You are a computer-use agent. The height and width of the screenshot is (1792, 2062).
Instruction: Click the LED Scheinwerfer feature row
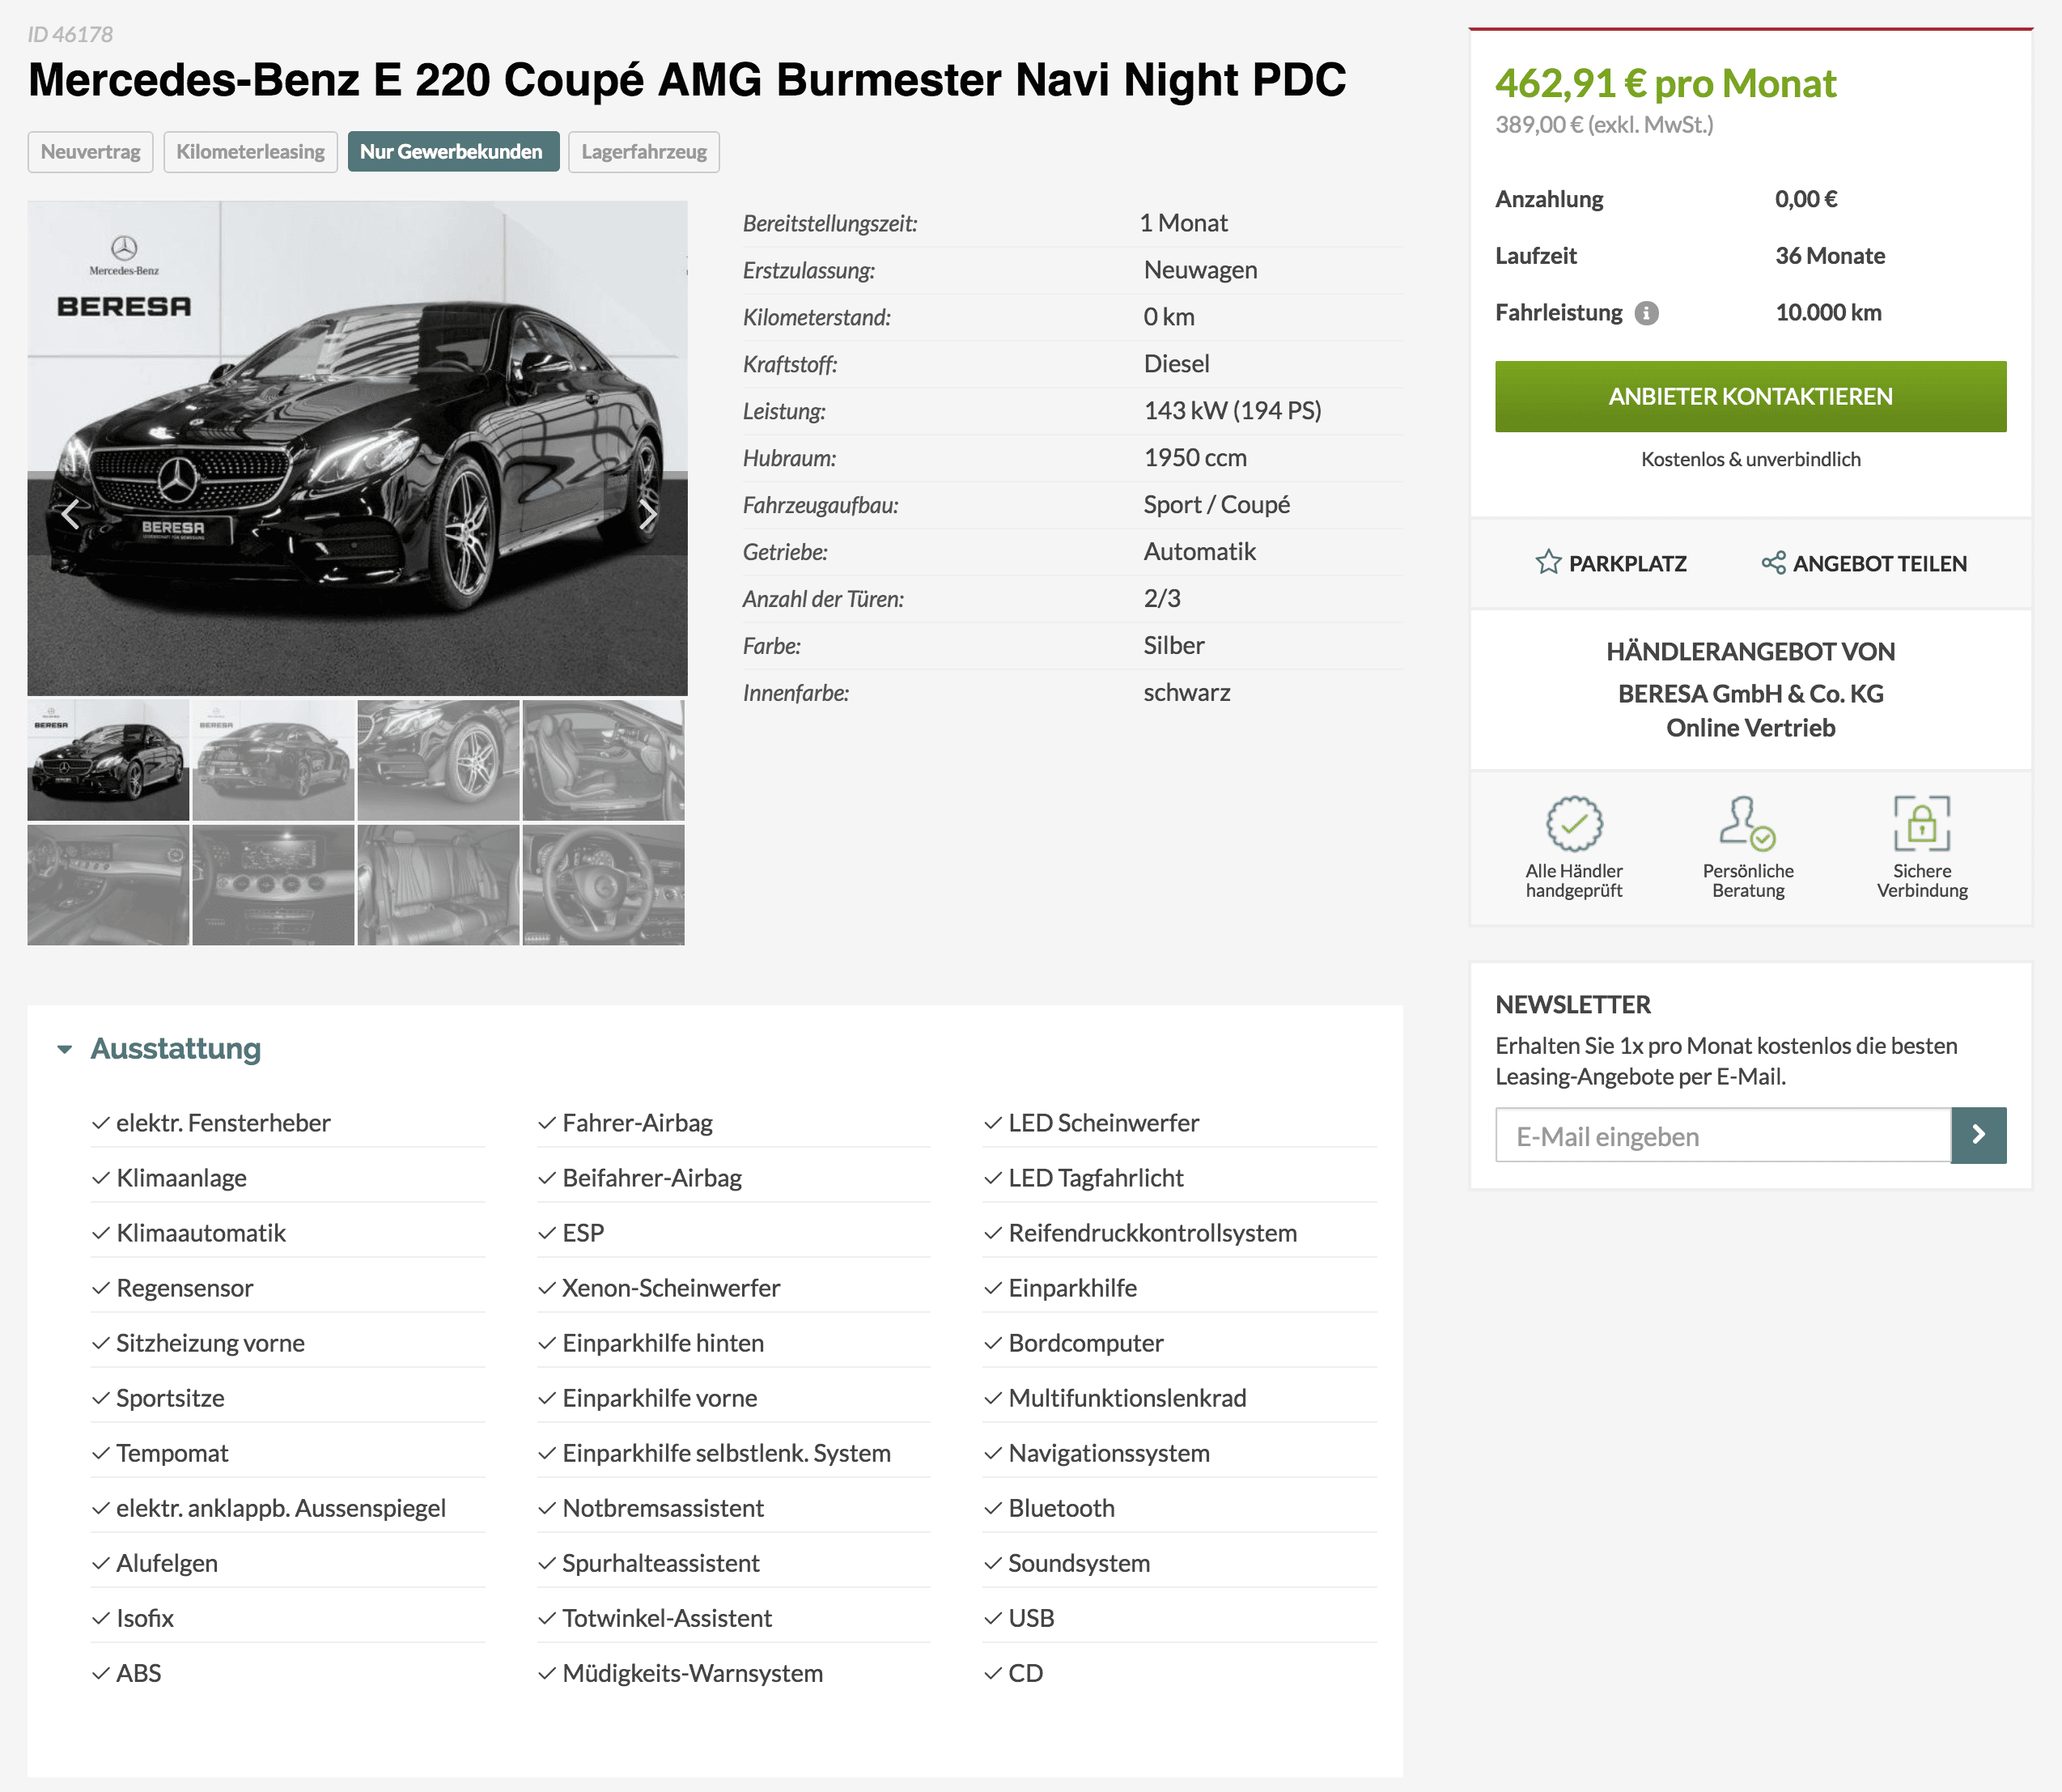[x=1180, y=1123]
